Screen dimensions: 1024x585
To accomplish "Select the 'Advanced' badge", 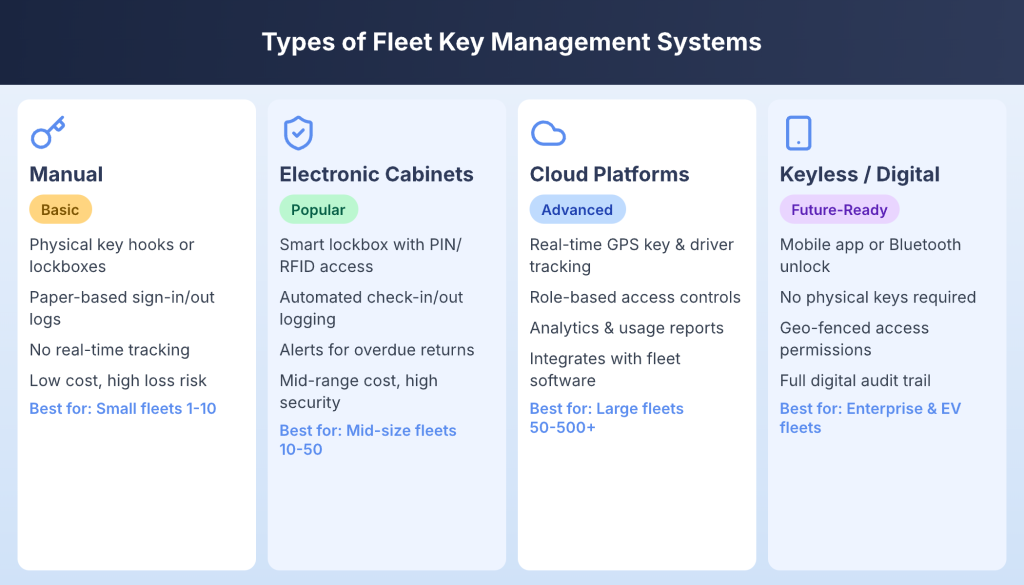I will (577, 210).
